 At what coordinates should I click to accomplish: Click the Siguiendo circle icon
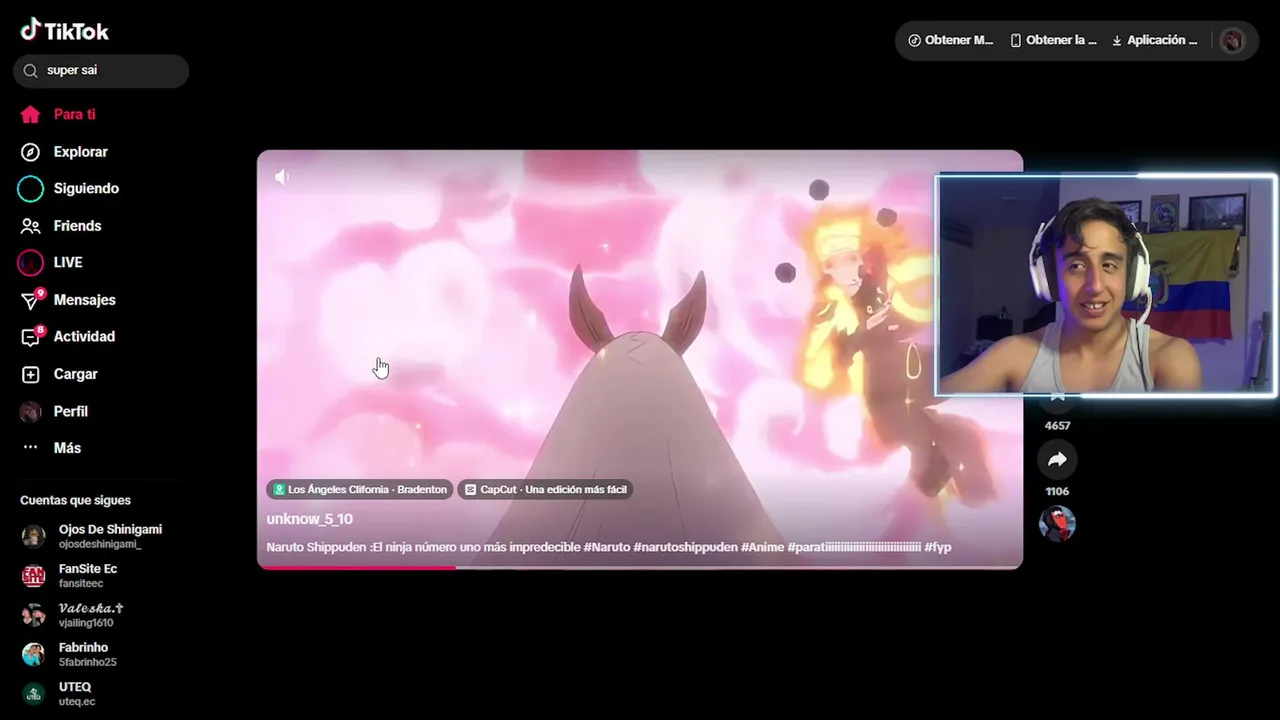pos(31,188)
